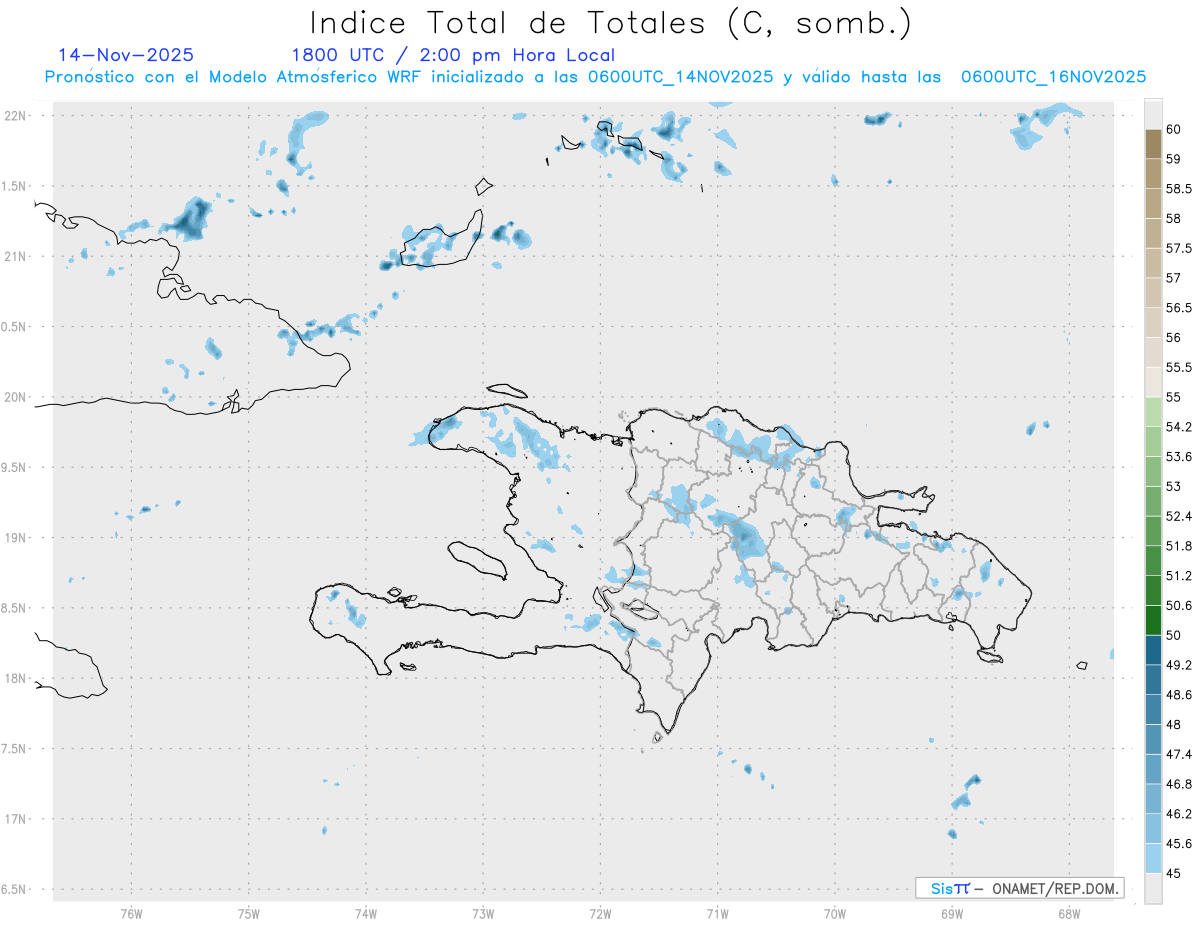Viewport: 1200px width, 927px height.
Task: Click the dark green swatch between 50 and 50.6
Action: pos(1153,620)
